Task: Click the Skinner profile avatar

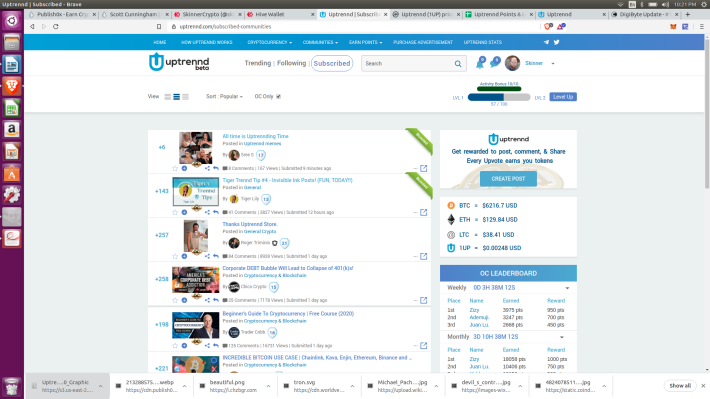Action: 513,63
